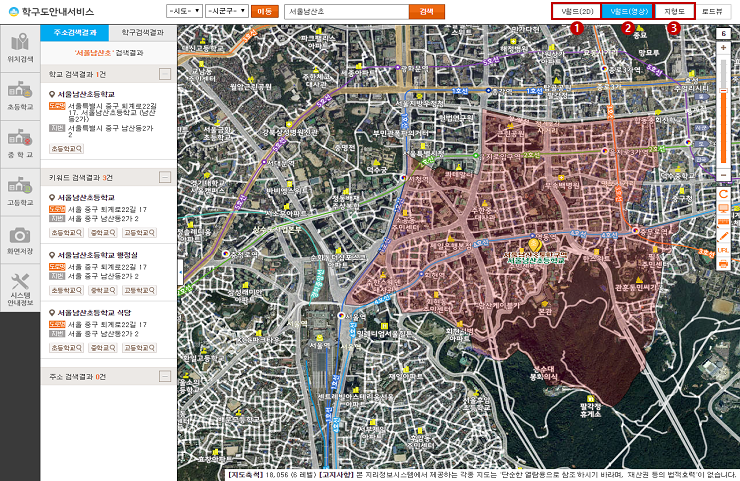Click 초등학교 button under 식당 result

[x=67, y=348]
